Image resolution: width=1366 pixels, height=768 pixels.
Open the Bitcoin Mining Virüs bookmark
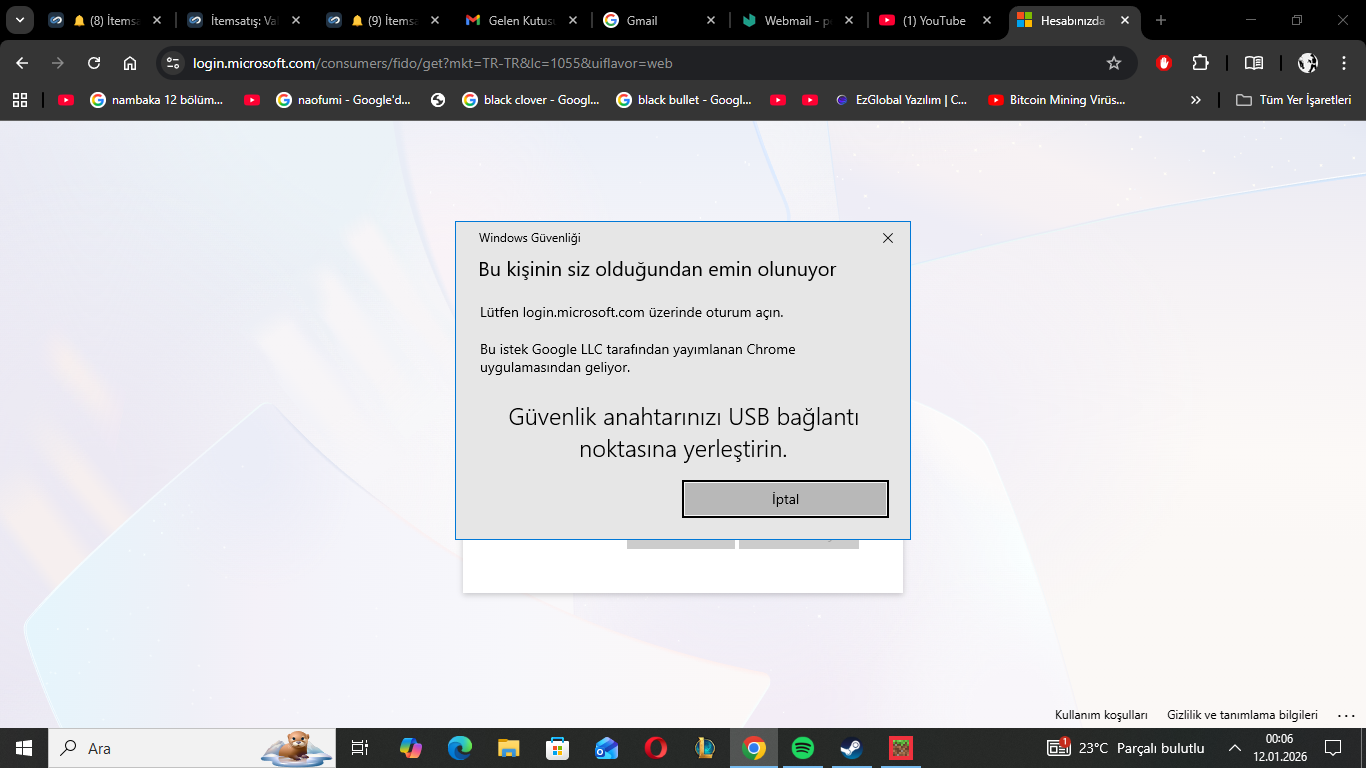click(1057, 100)
